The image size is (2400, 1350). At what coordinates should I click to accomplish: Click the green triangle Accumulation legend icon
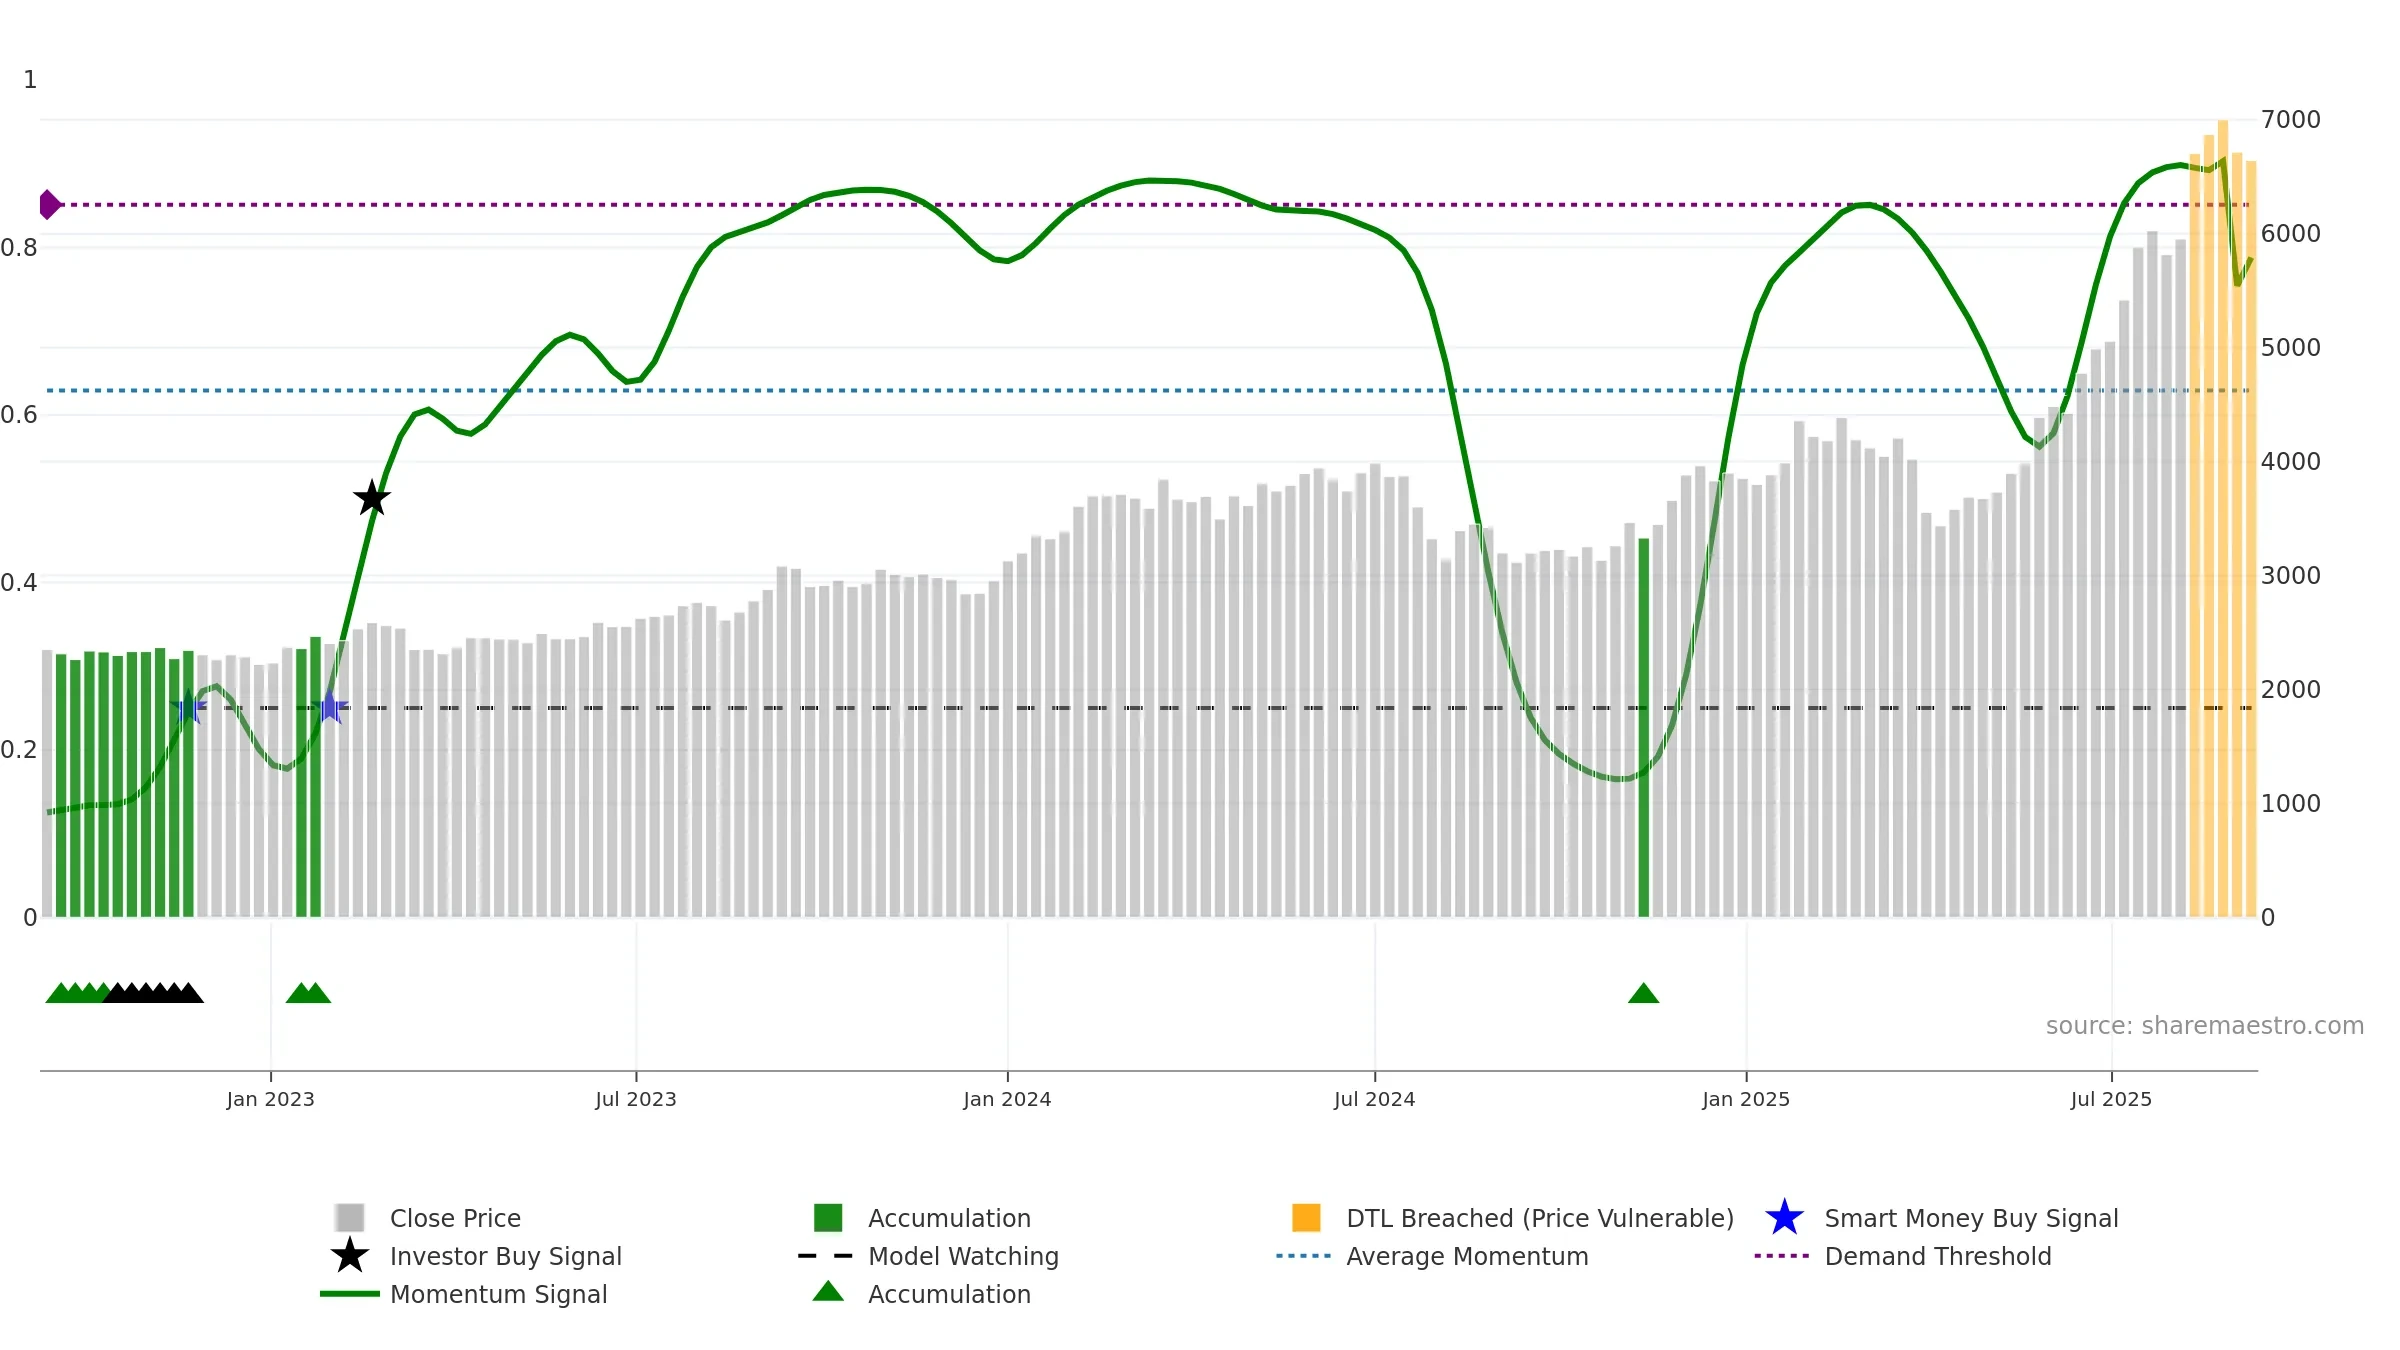[828, 1292]
